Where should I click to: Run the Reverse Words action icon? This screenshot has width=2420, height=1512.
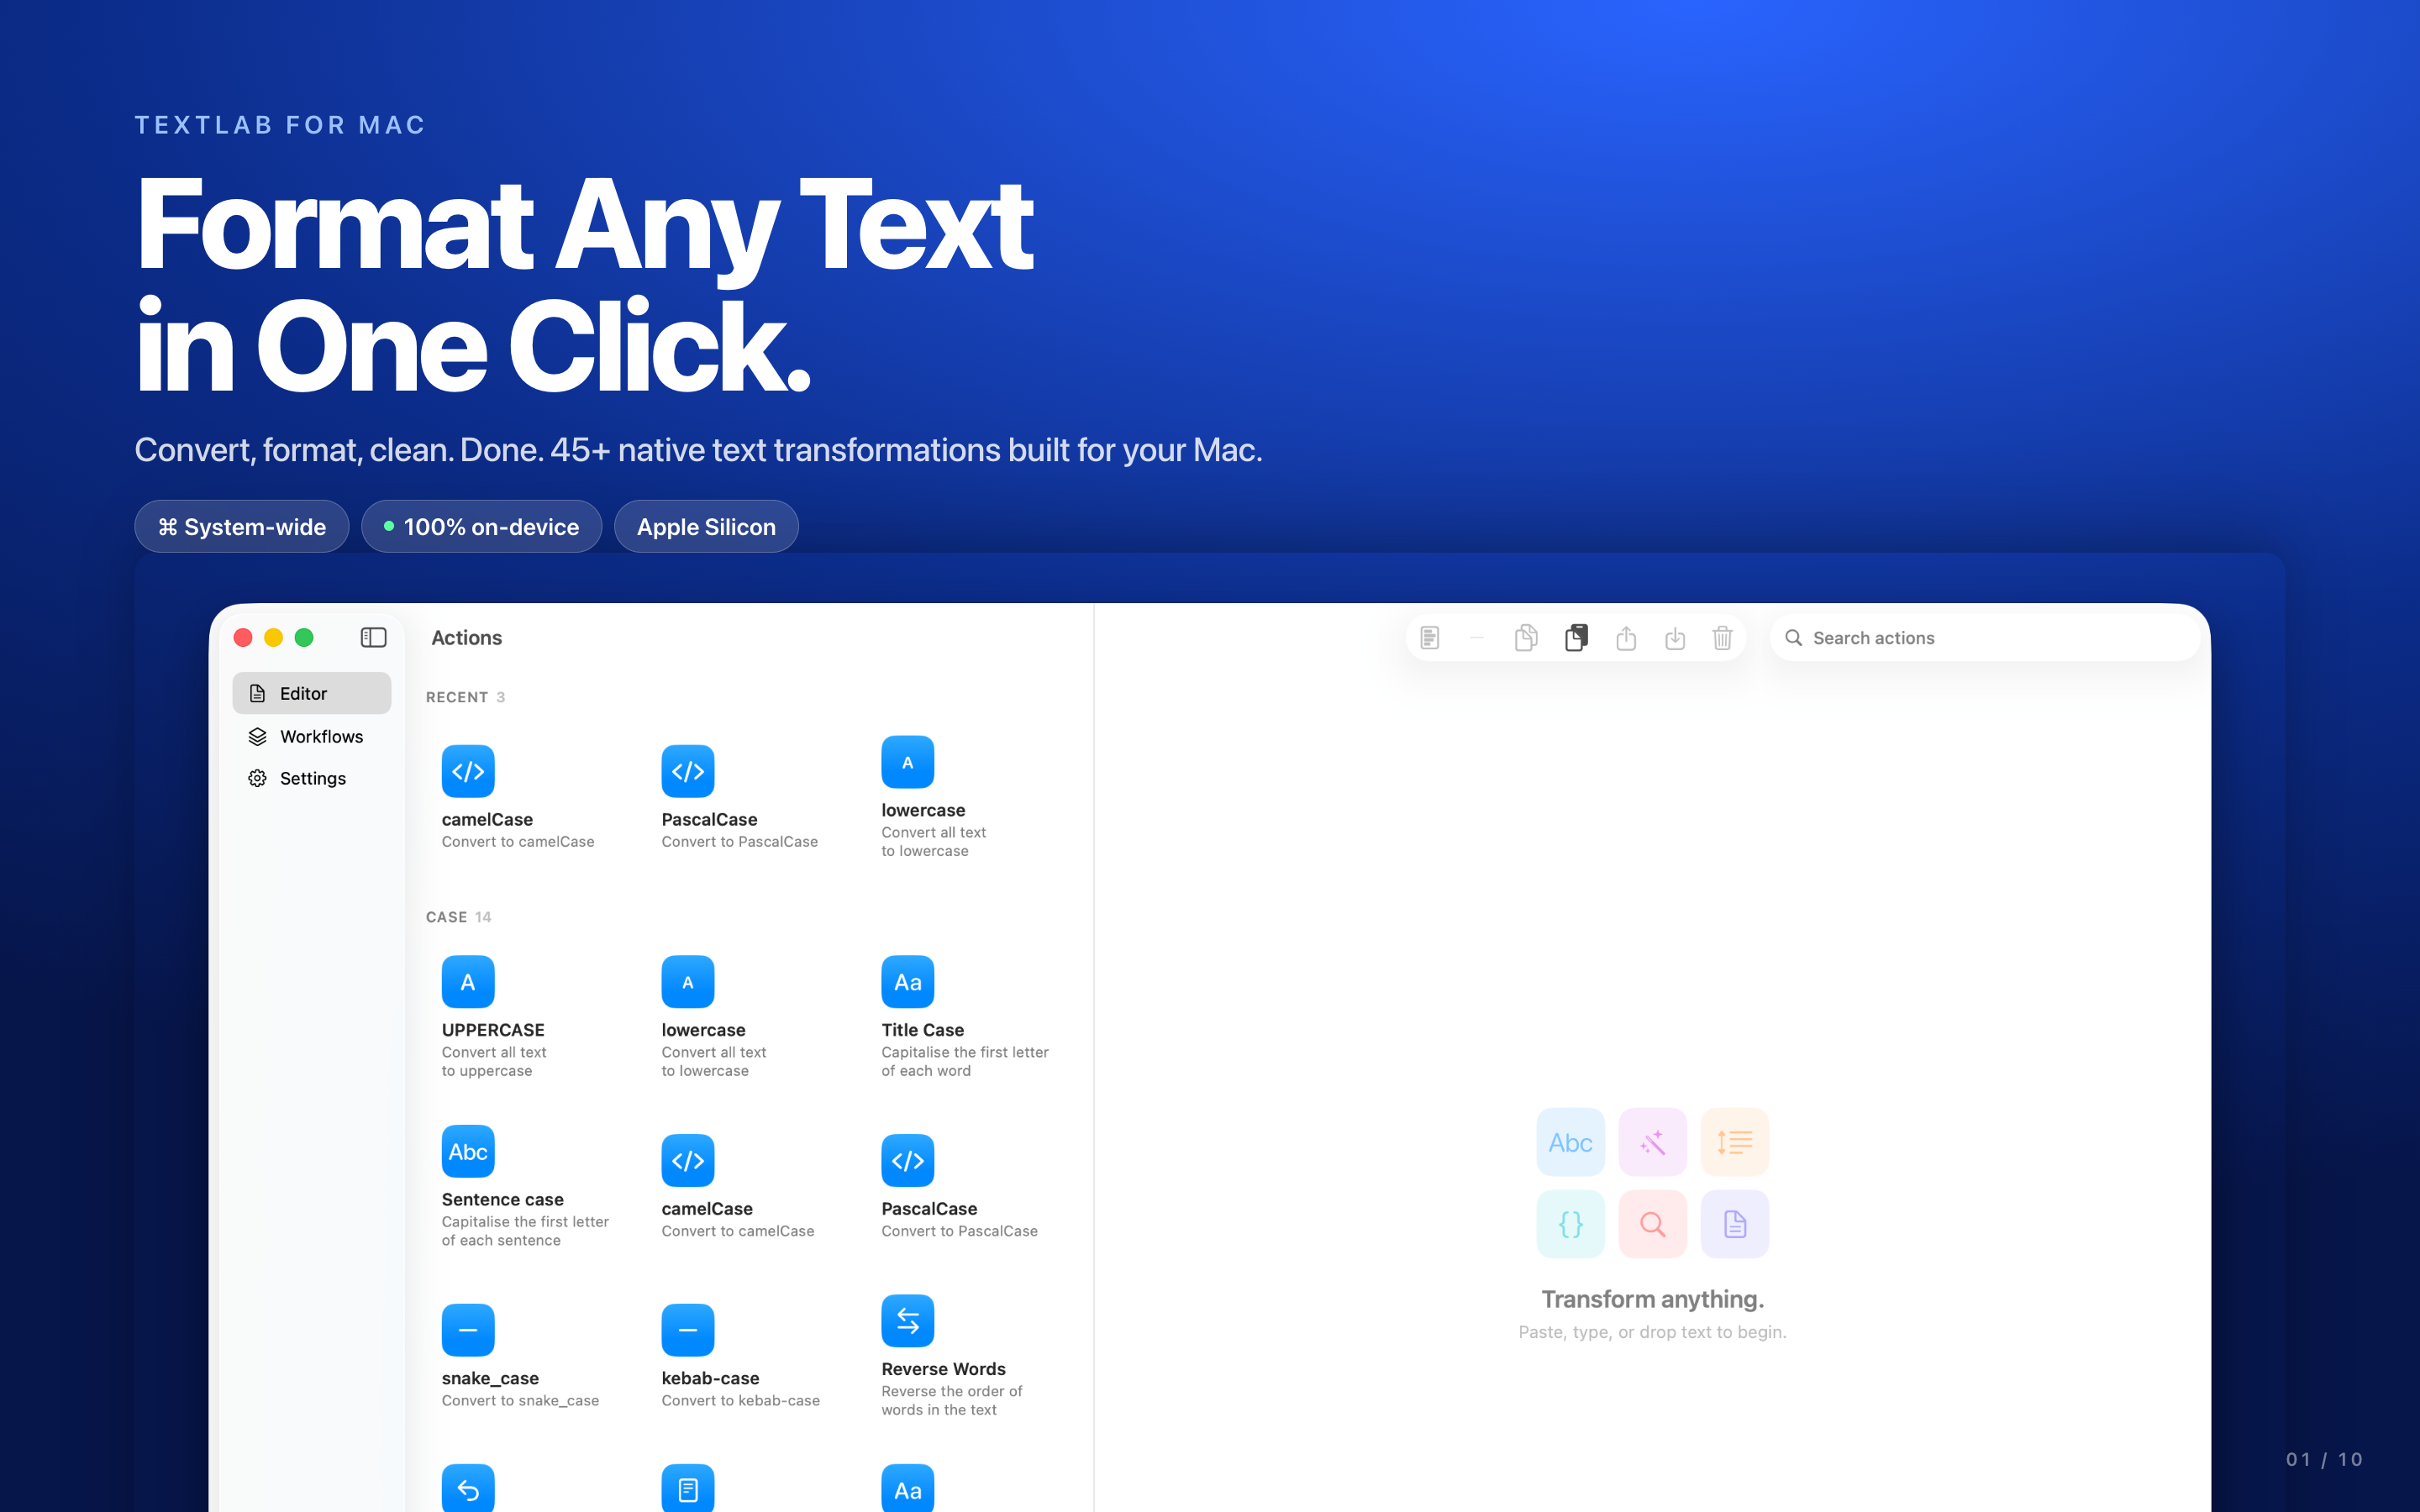click(908, 1321)
